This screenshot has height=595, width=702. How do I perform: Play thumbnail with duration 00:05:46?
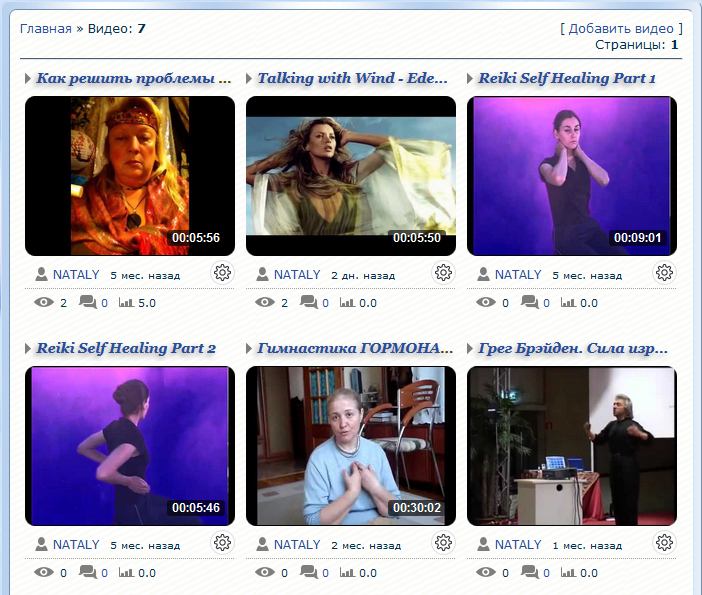(x=130, y=446)
